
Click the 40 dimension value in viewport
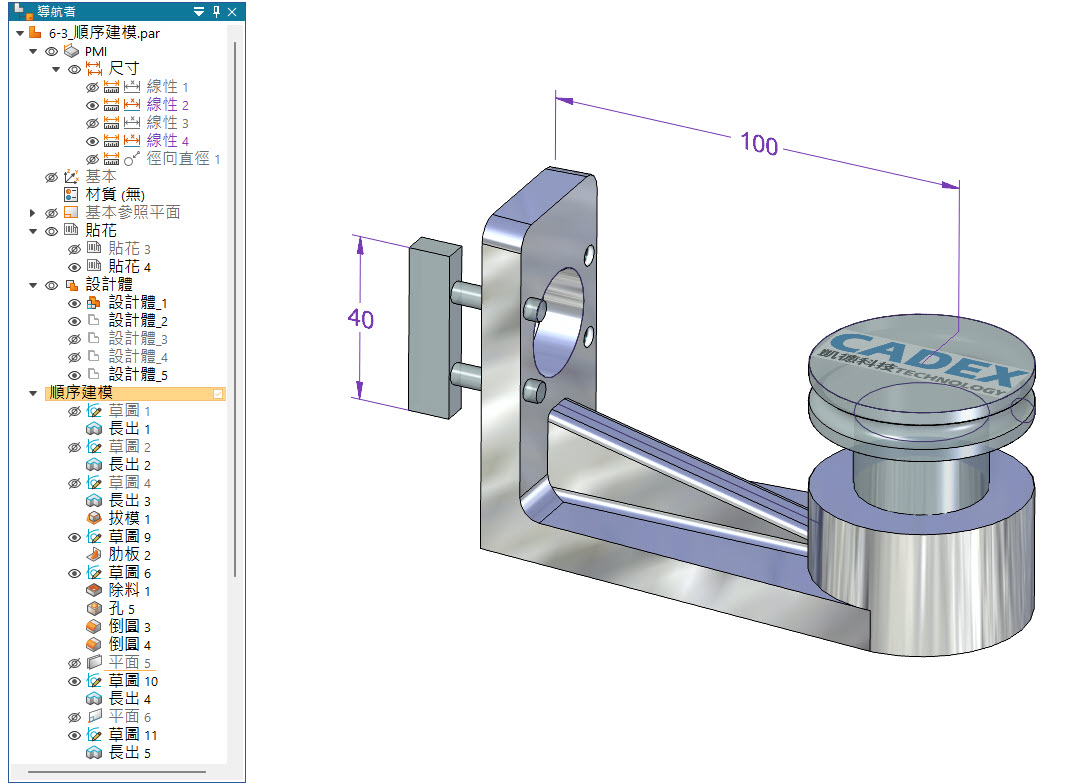pos(360,319)
